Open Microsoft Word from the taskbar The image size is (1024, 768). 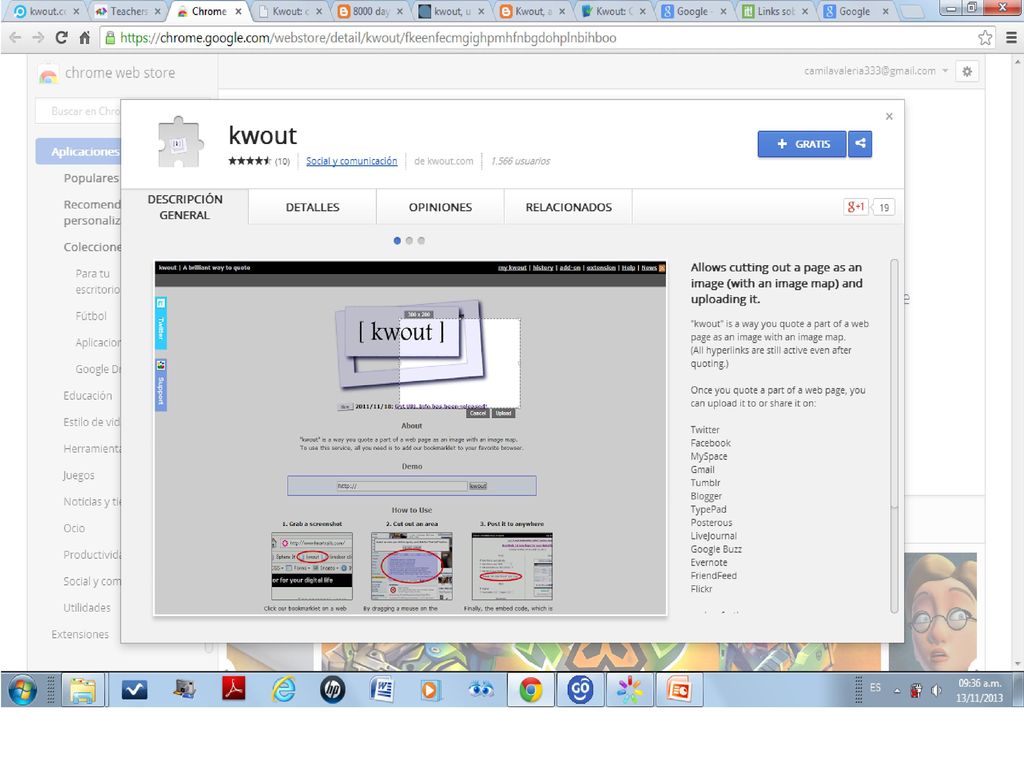coord(382,690)
